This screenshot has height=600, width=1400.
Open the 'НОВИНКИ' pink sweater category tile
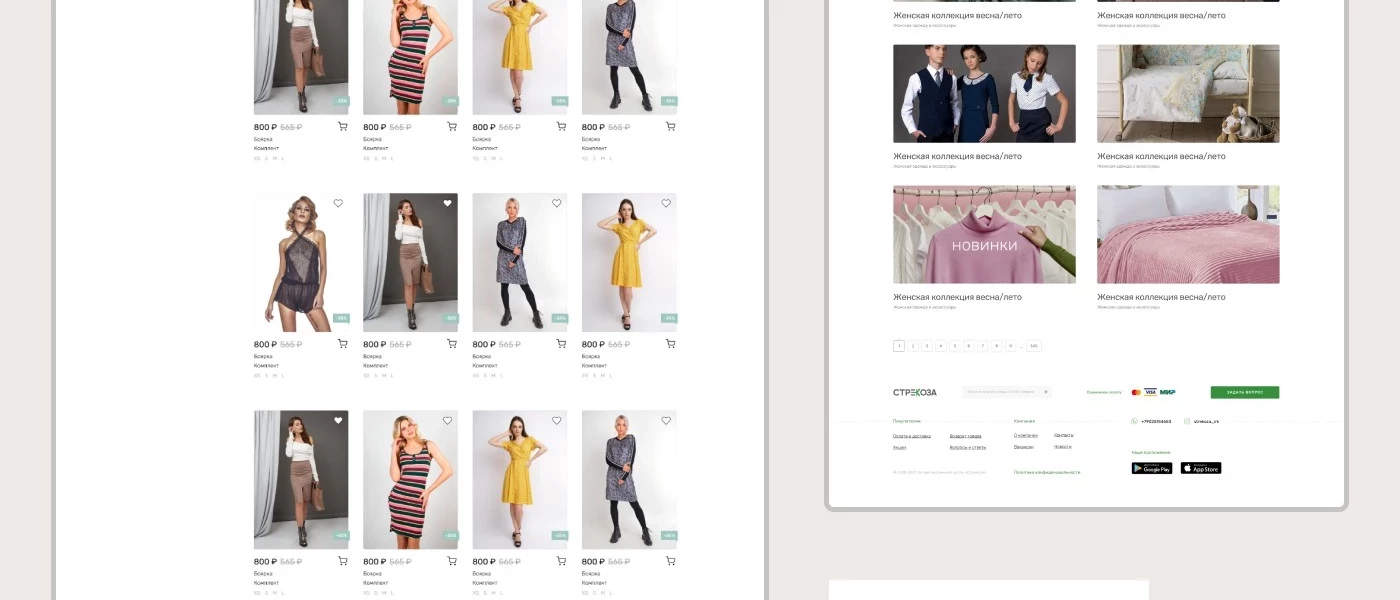pos(984,234)
